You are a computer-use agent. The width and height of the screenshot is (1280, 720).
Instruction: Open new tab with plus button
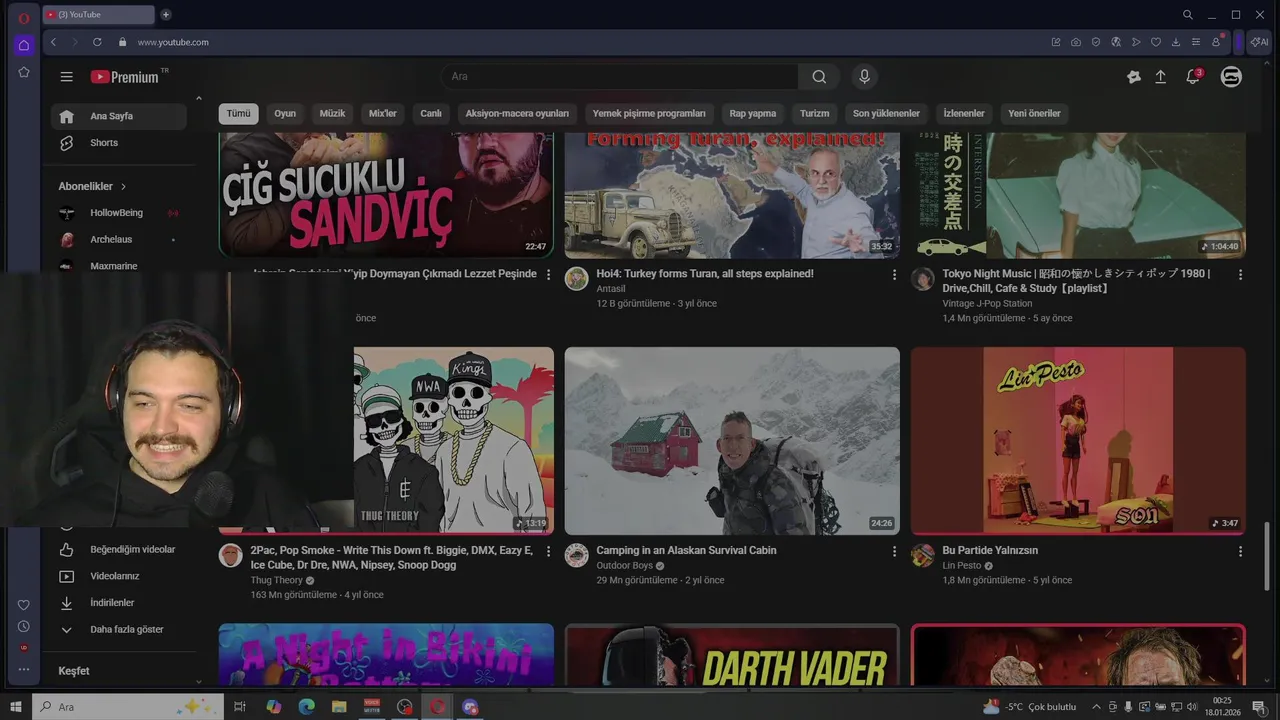point(166,15)
